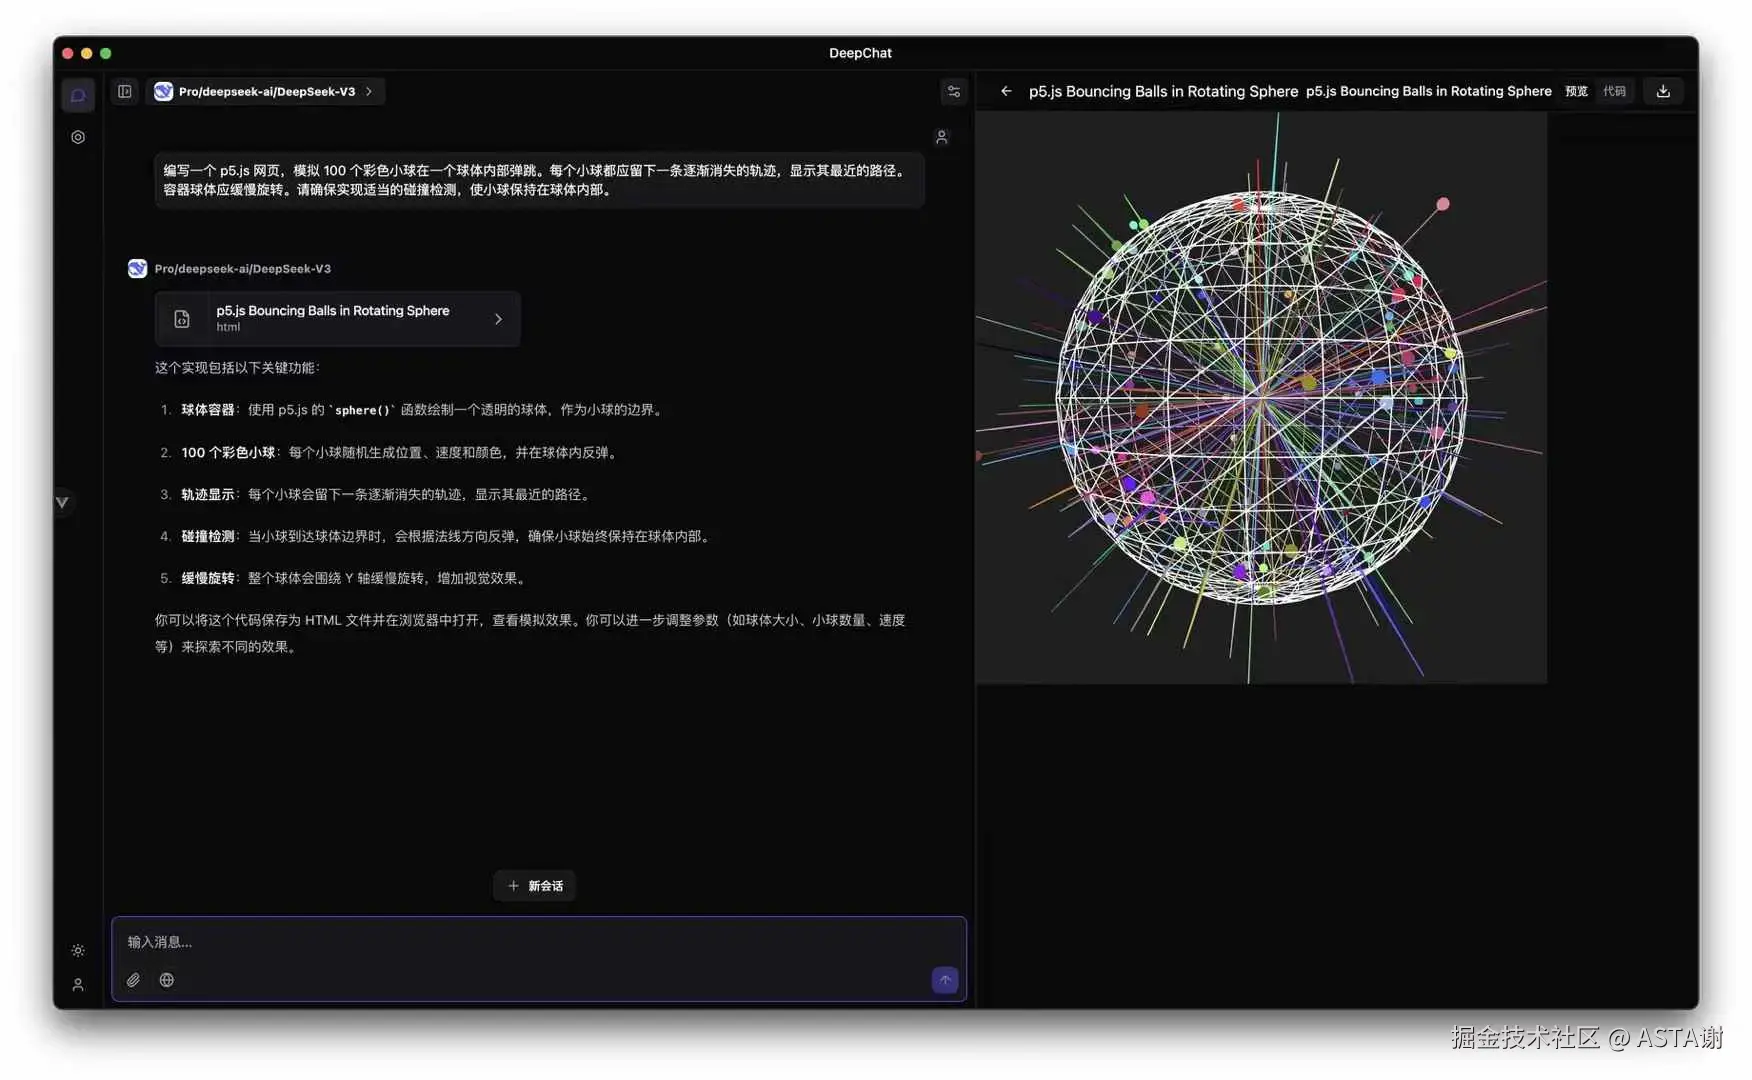Click the yellow minimize window button

pos(87,53)
